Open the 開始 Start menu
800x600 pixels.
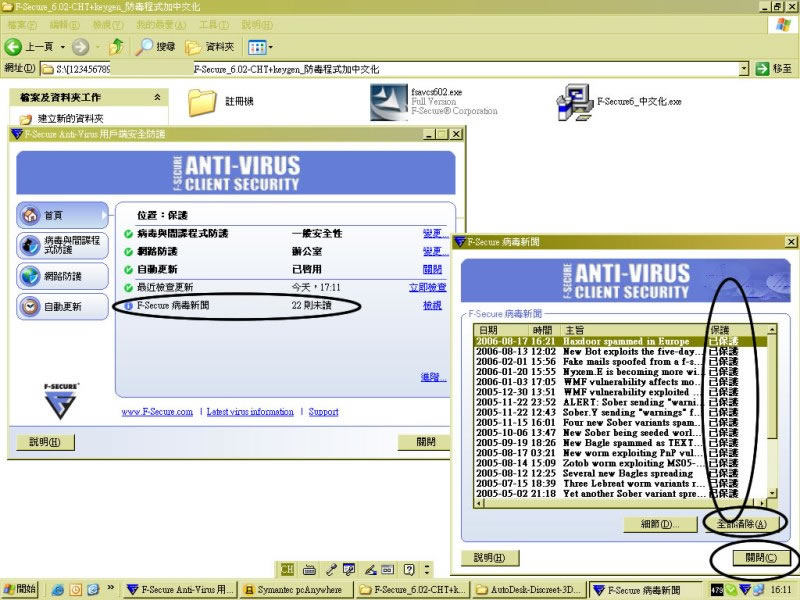(x=20, y=589)
